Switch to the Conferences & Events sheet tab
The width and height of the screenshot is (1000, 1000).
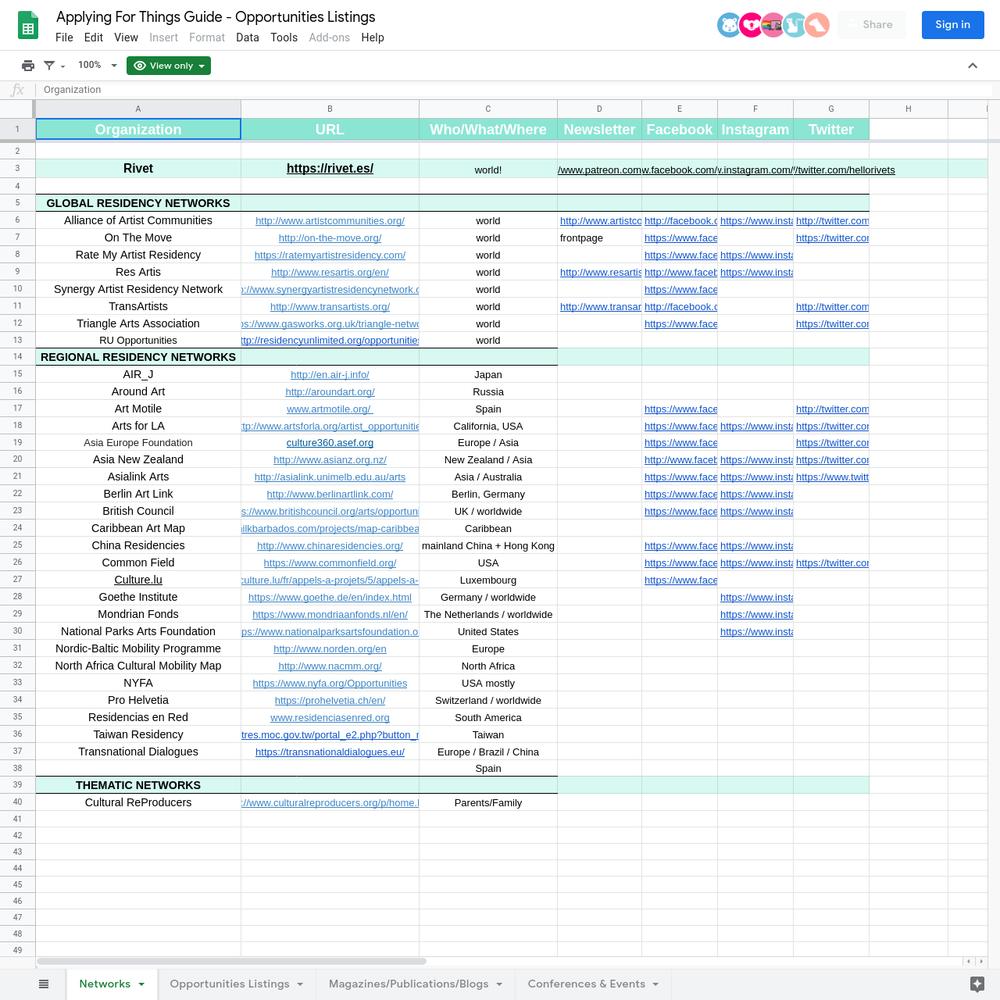click(586, 984)
